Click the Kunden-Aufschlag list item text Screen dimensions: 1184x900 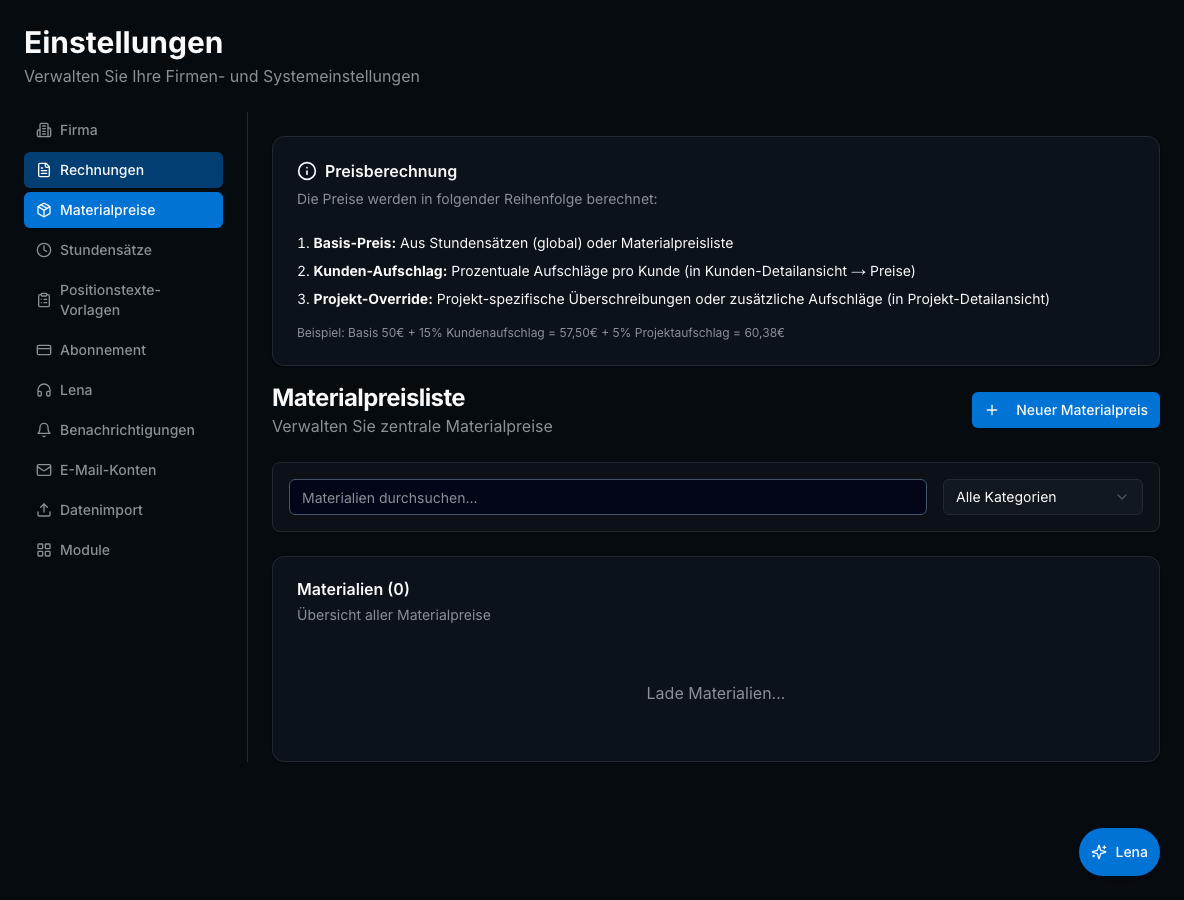pos(606,271)
